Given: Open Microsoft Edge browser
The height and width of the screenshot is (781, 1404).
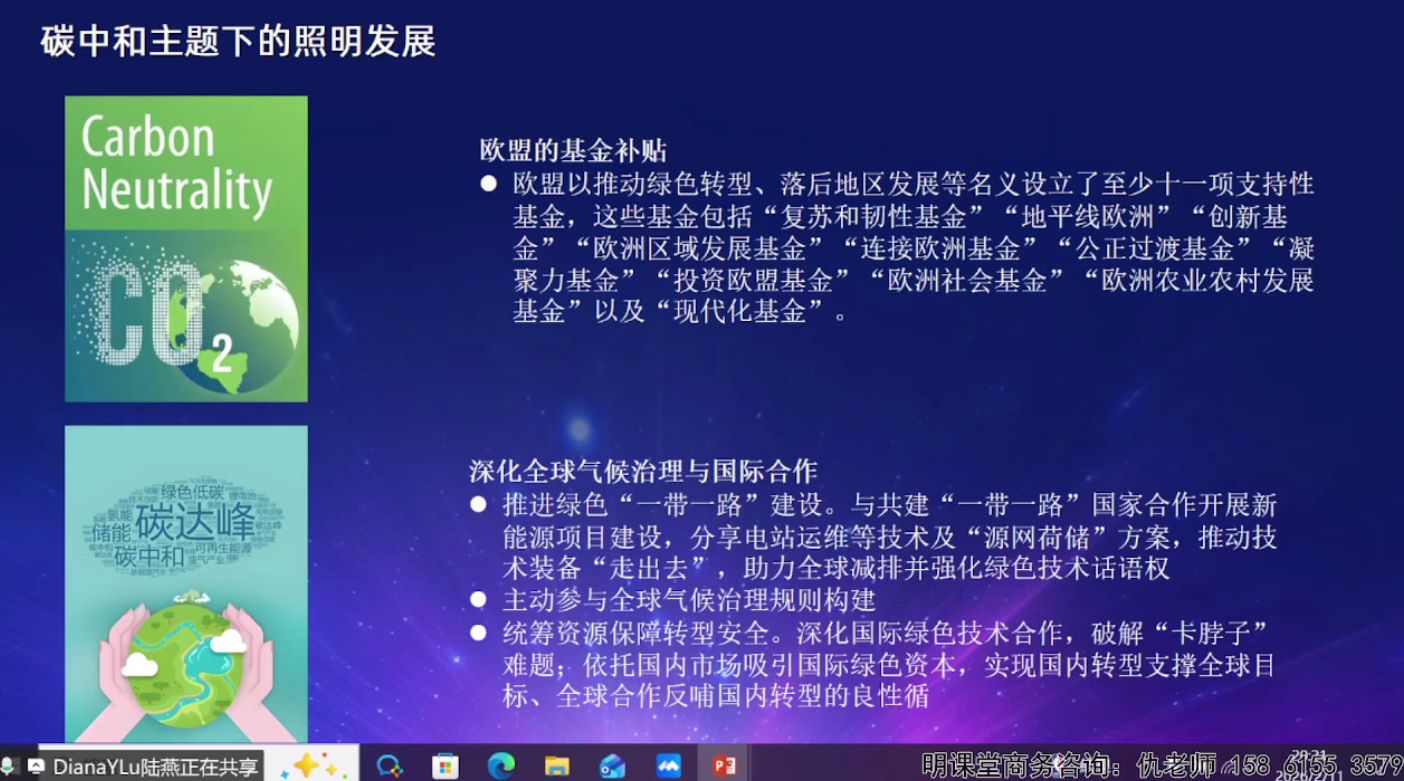Looking at the screenshot, I should click(503, 765).
